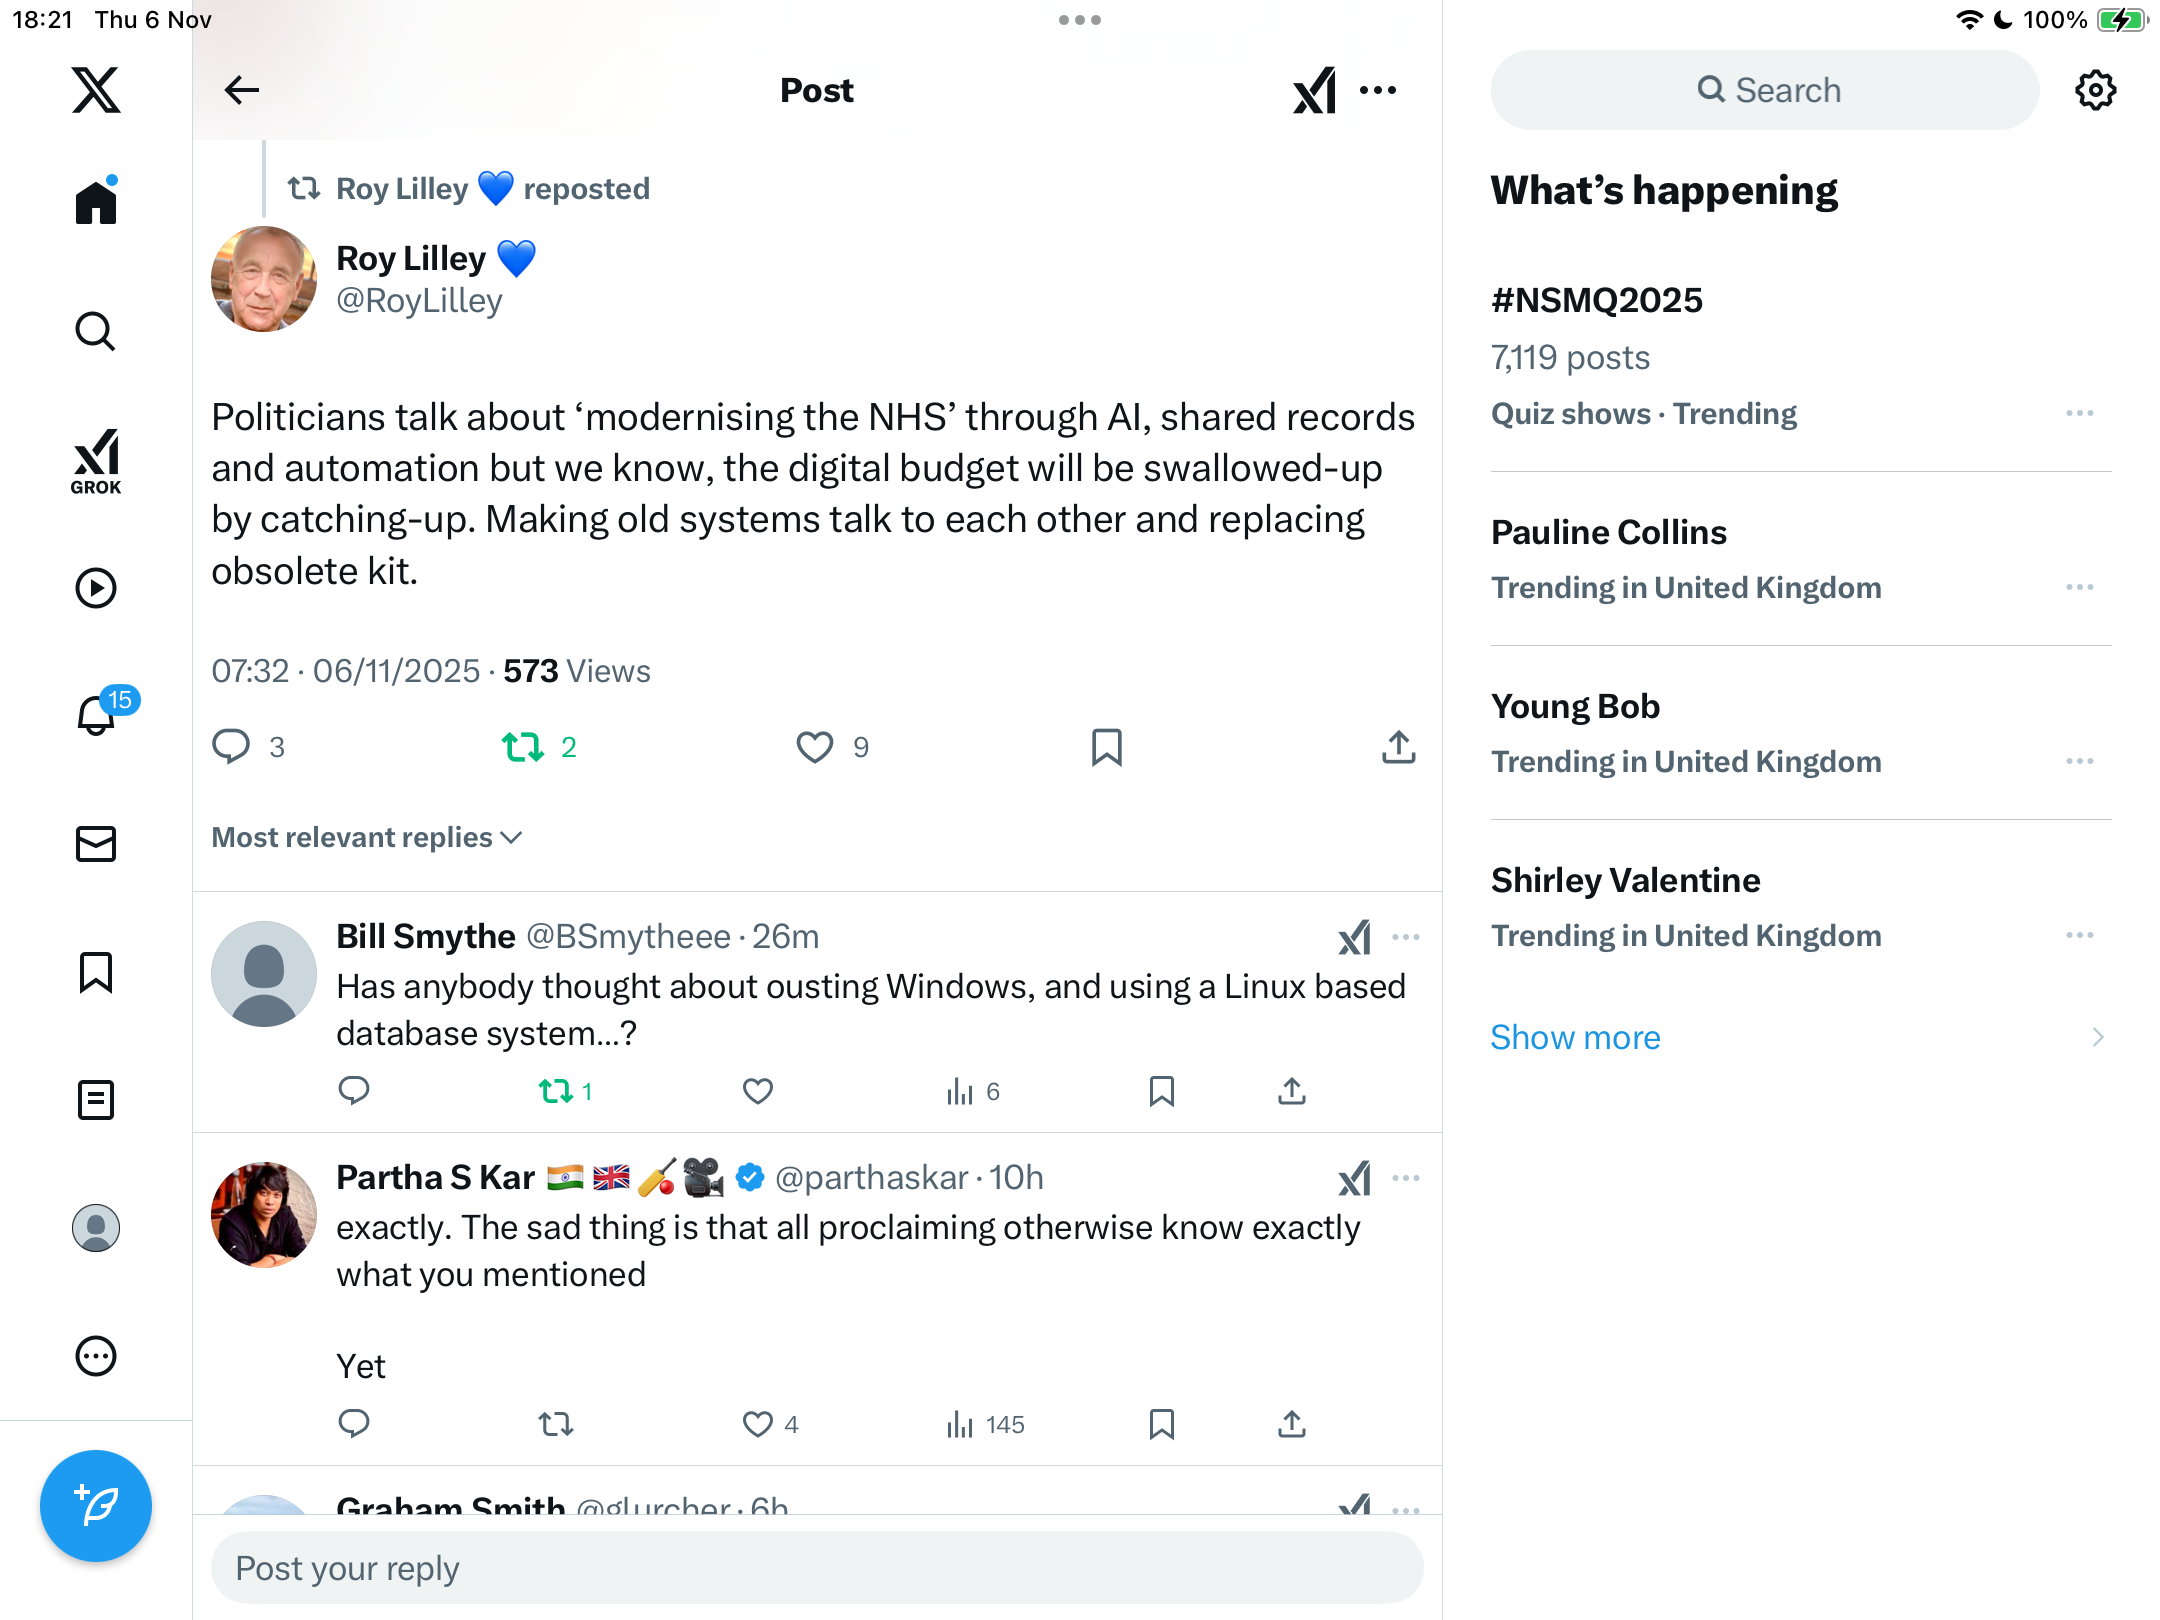Undo repost on the main post
Screen dimensions: 2160x1620
523,747
